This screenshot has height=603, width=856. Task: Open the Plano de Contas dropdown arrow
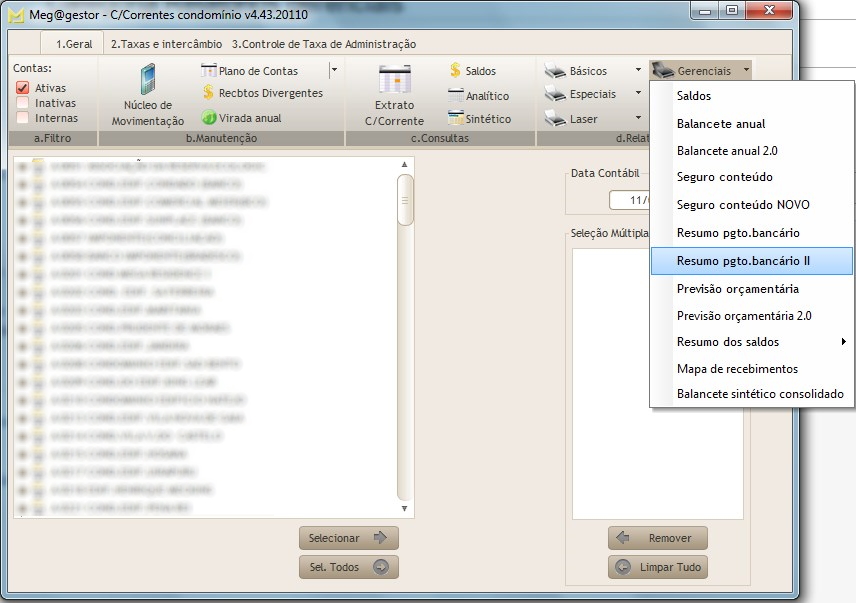coord(334,71)
